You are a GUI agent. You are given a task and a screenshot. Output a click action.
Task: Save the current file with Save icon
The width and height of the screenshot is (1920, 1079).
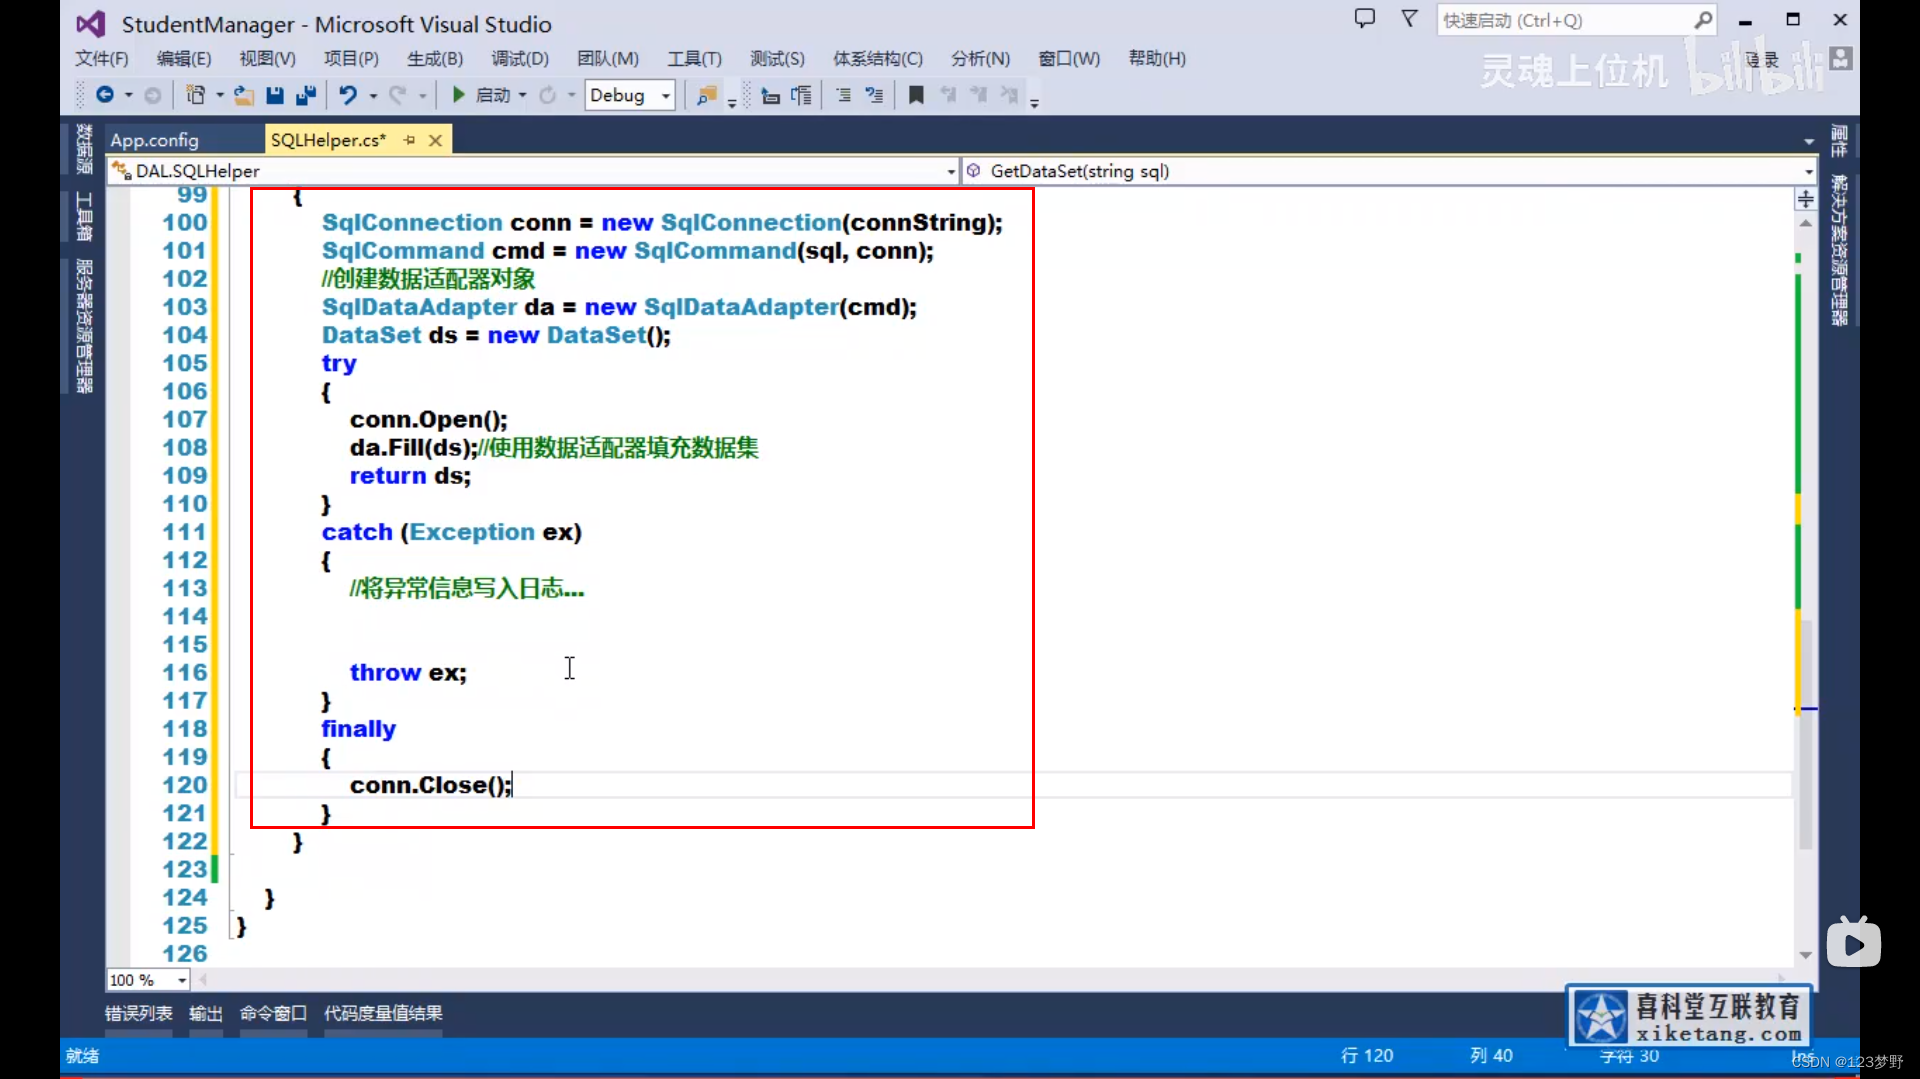[275, 95]
